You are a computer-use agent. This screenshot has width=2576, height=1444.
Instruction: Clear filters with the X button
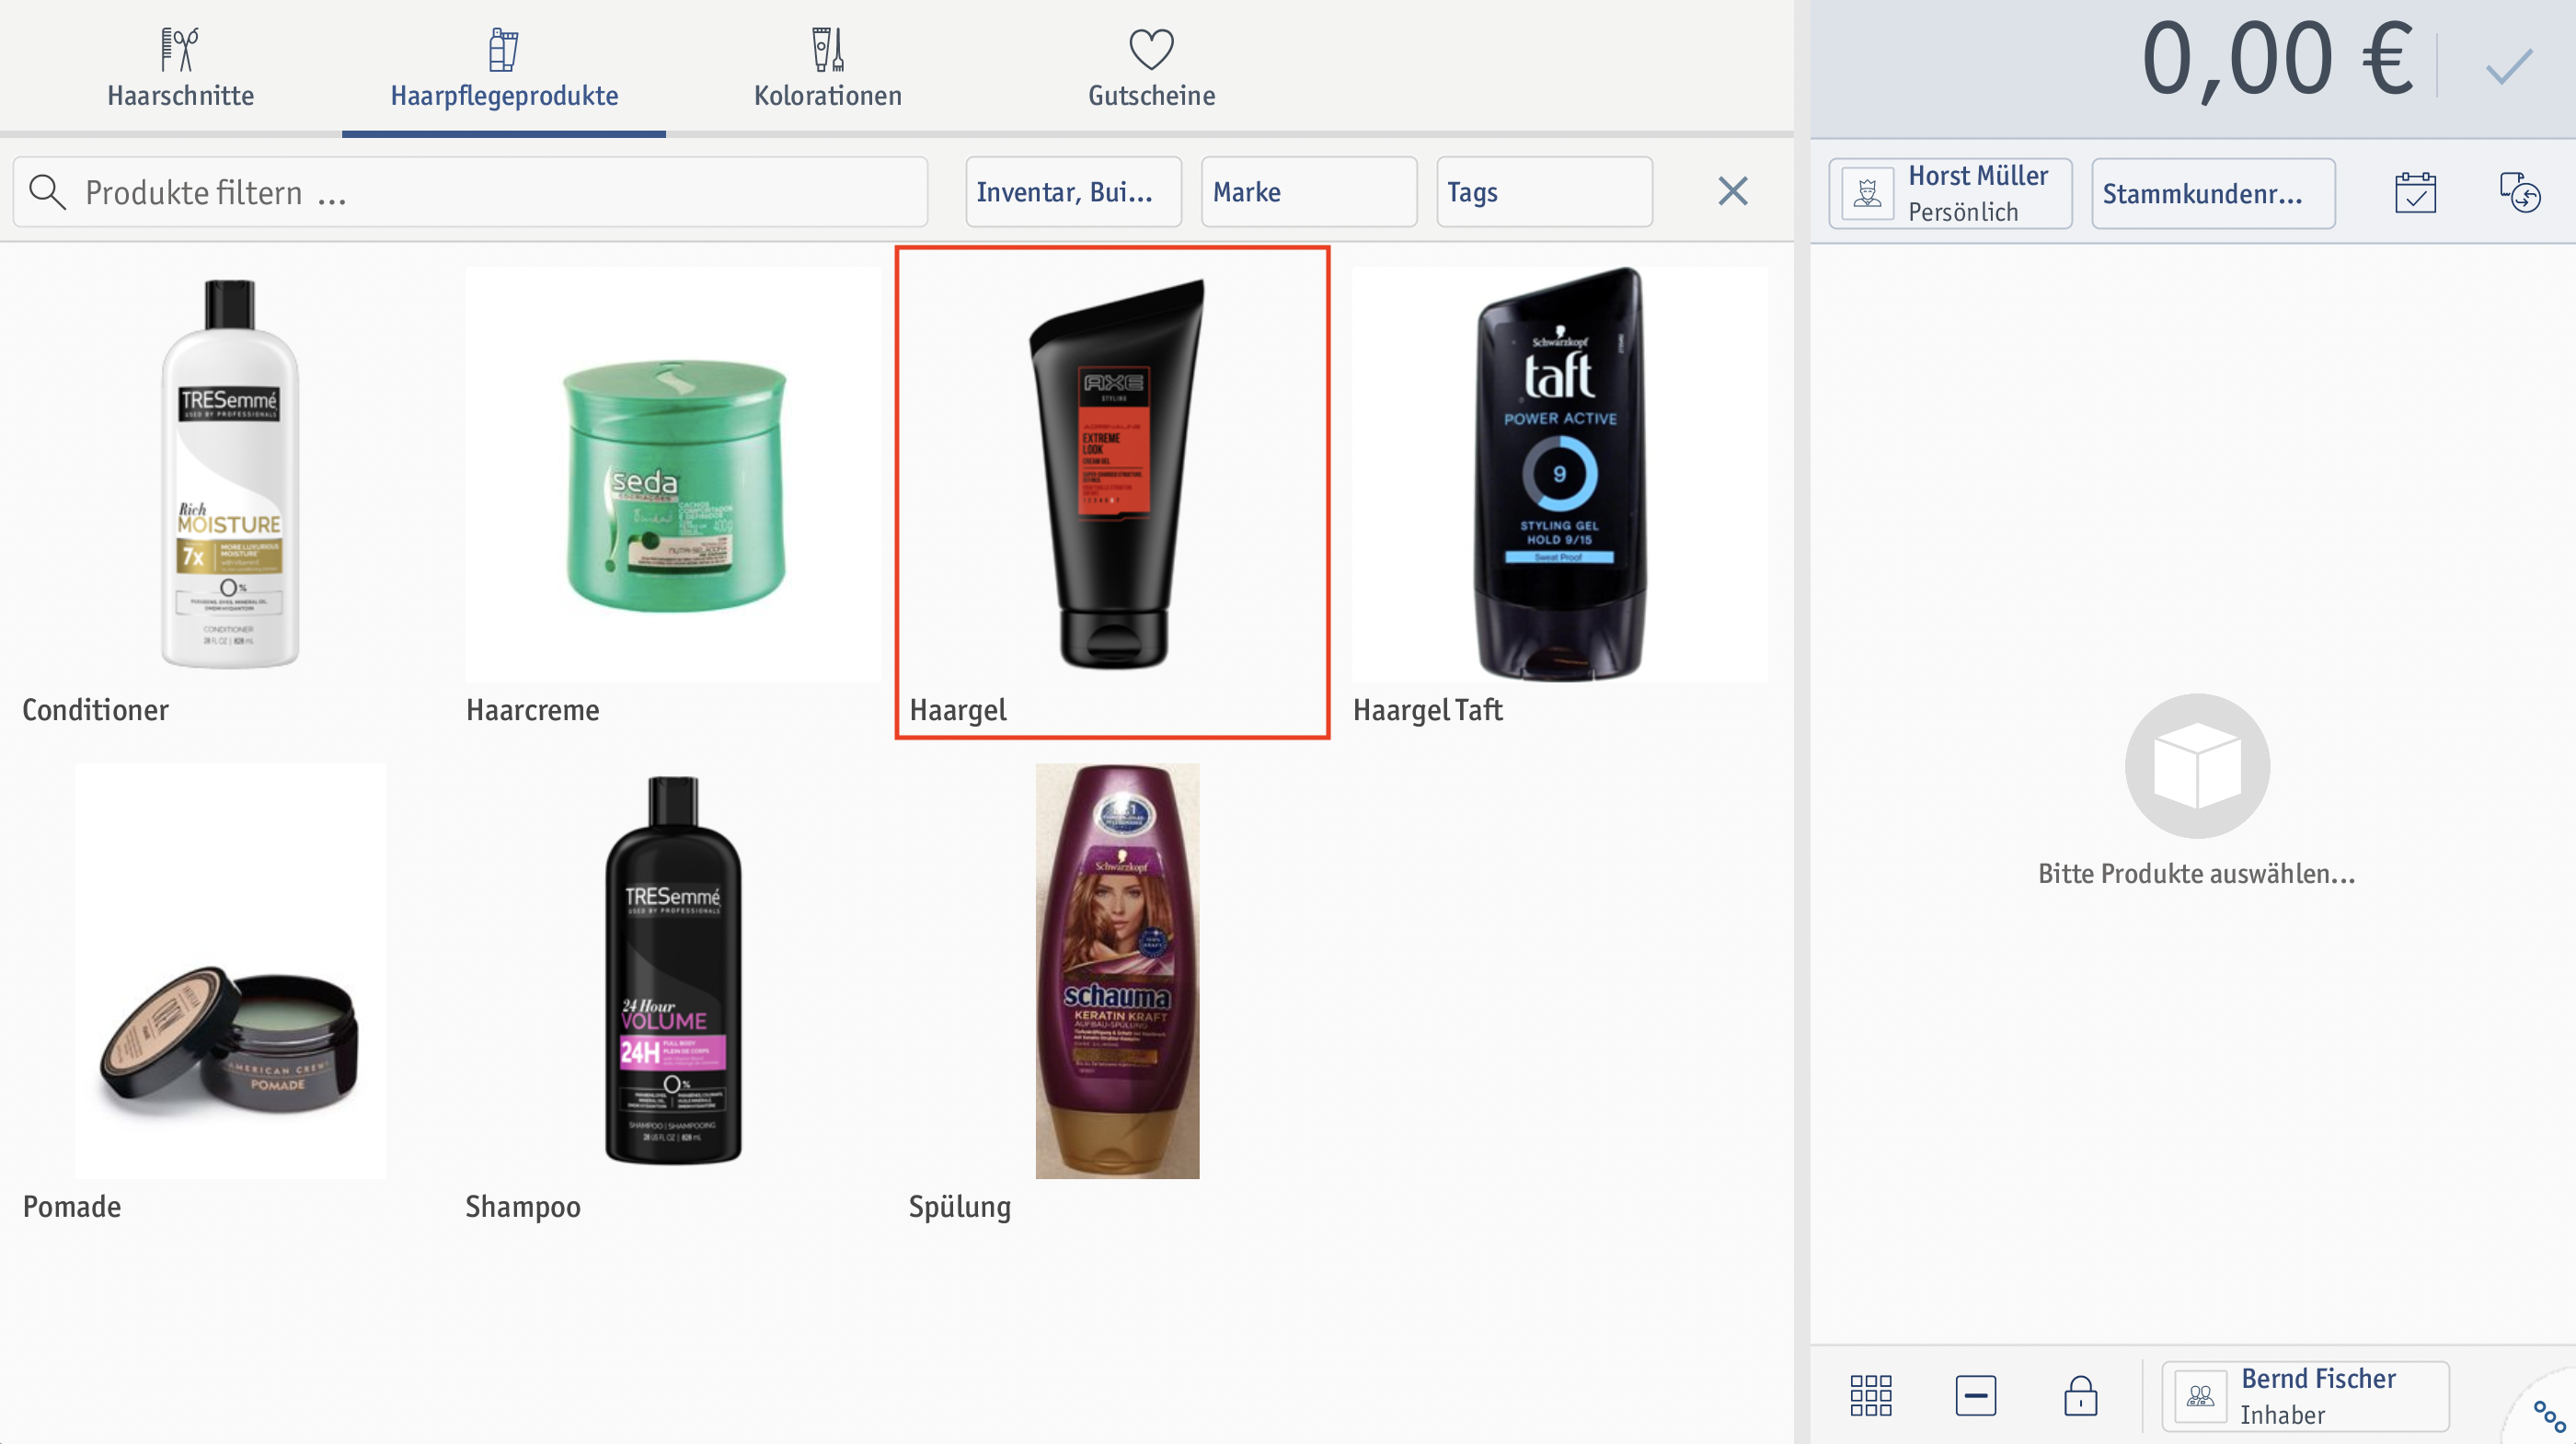(1732, 191)
